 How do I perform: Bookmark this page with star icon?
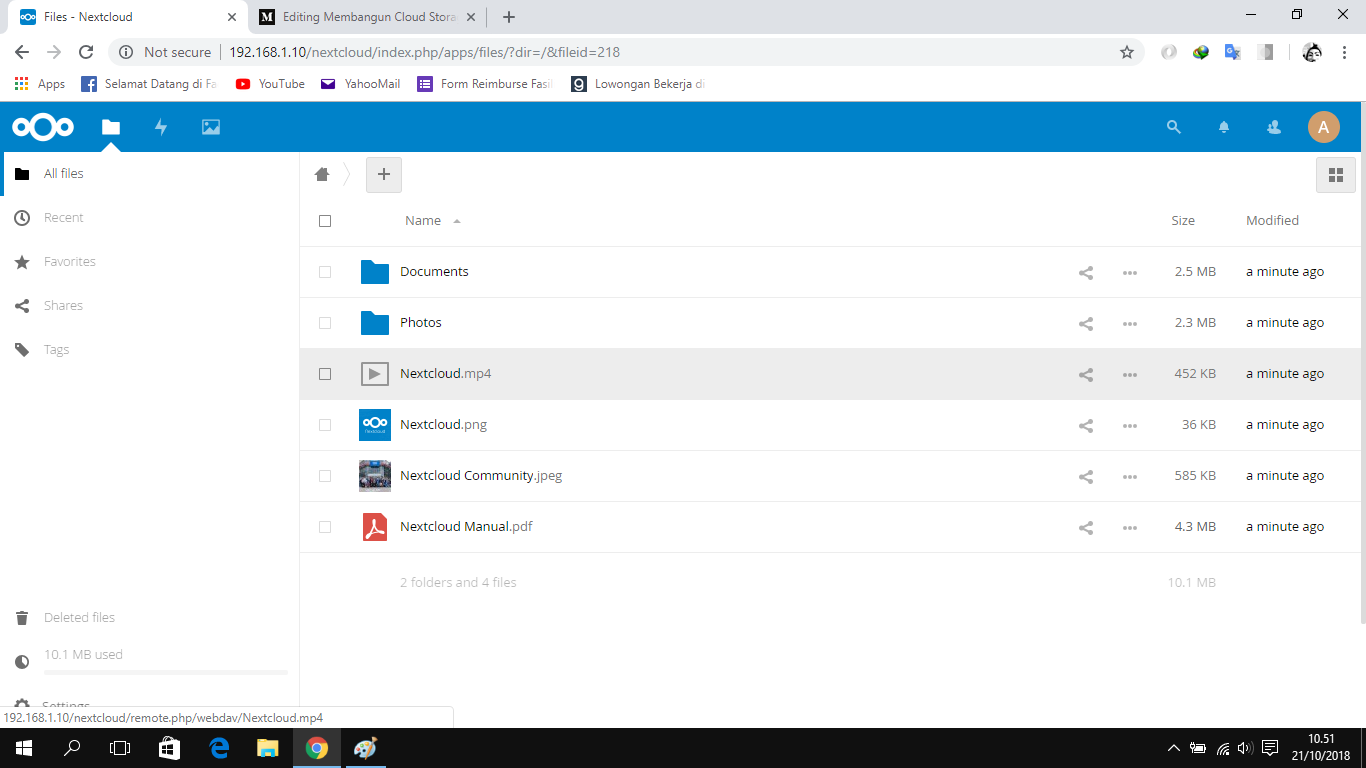click(1127, 52)
